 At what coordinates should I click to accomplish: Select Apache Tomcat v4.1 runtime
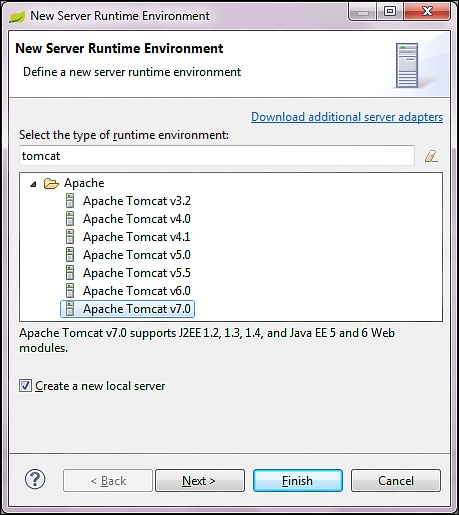137,237
